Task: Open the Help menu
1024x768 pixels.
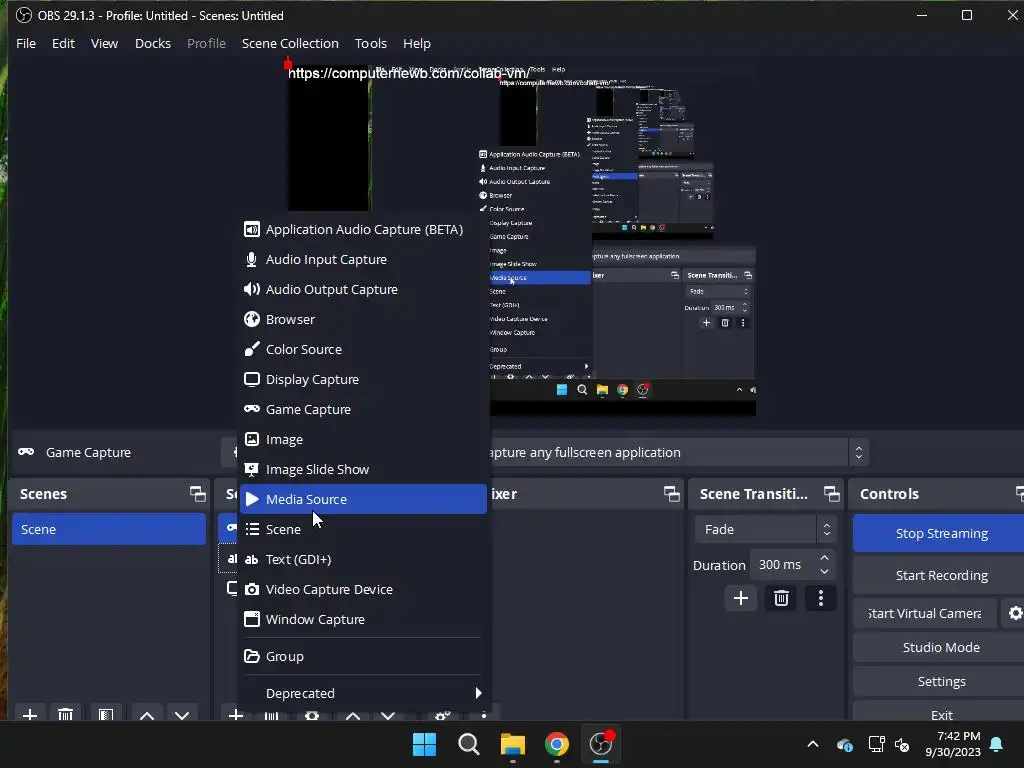Action: point(417,43)
